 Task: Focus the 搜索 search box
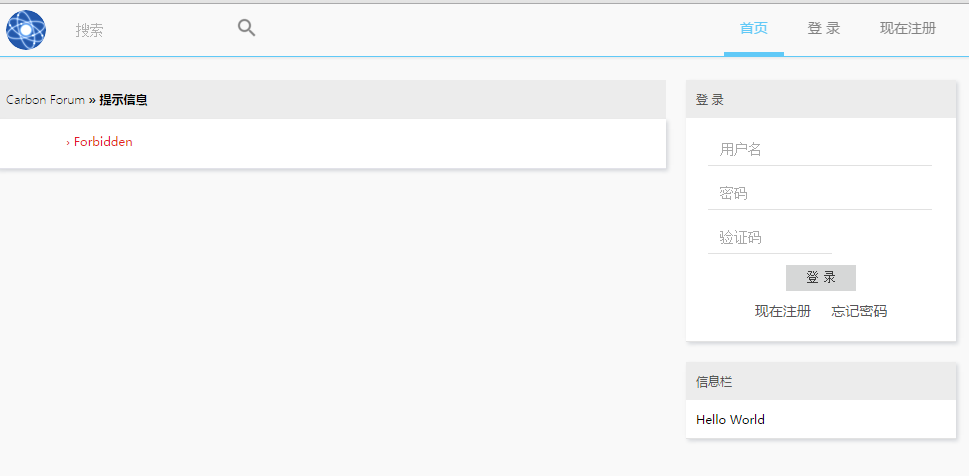pyautogui.click(x=148, y=30)
